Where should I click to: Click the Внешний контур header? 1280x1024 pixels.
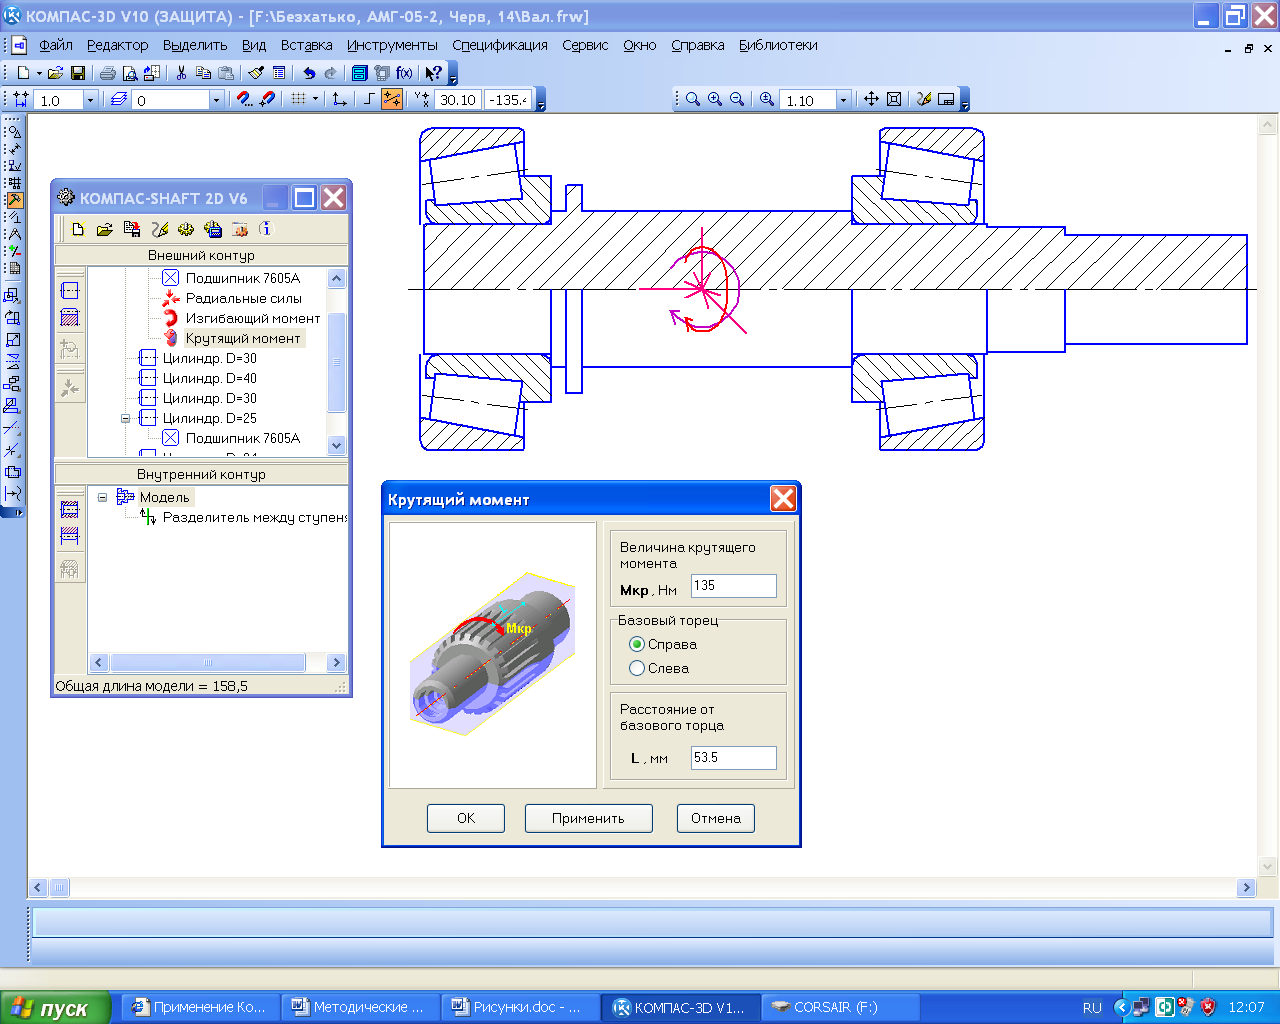(x=201, y=255)
